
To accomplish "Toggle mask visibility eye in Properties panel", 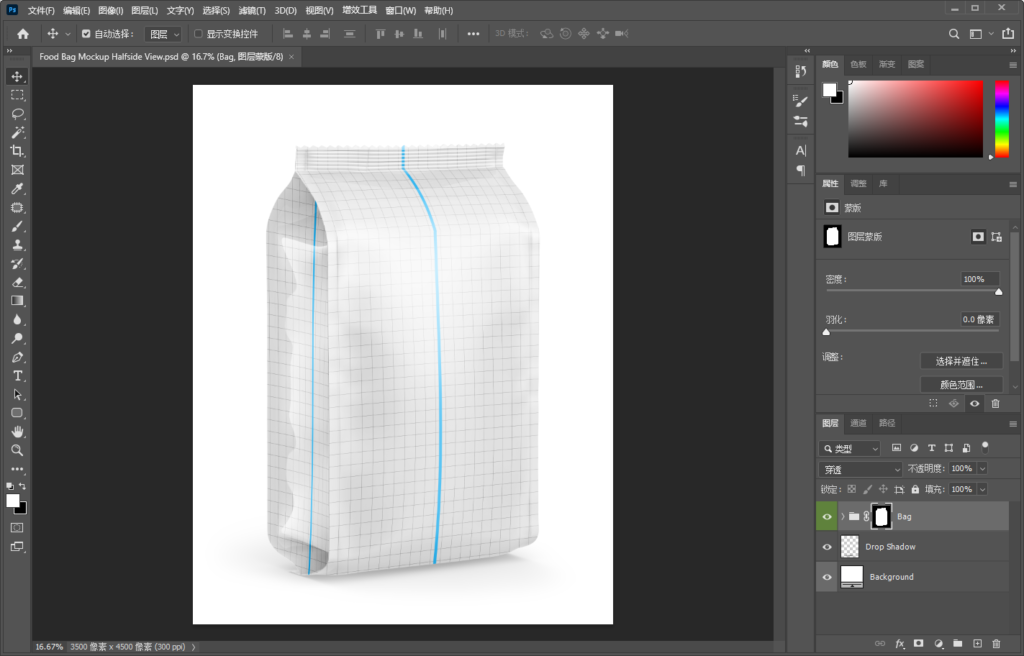I will click(974, 404).
